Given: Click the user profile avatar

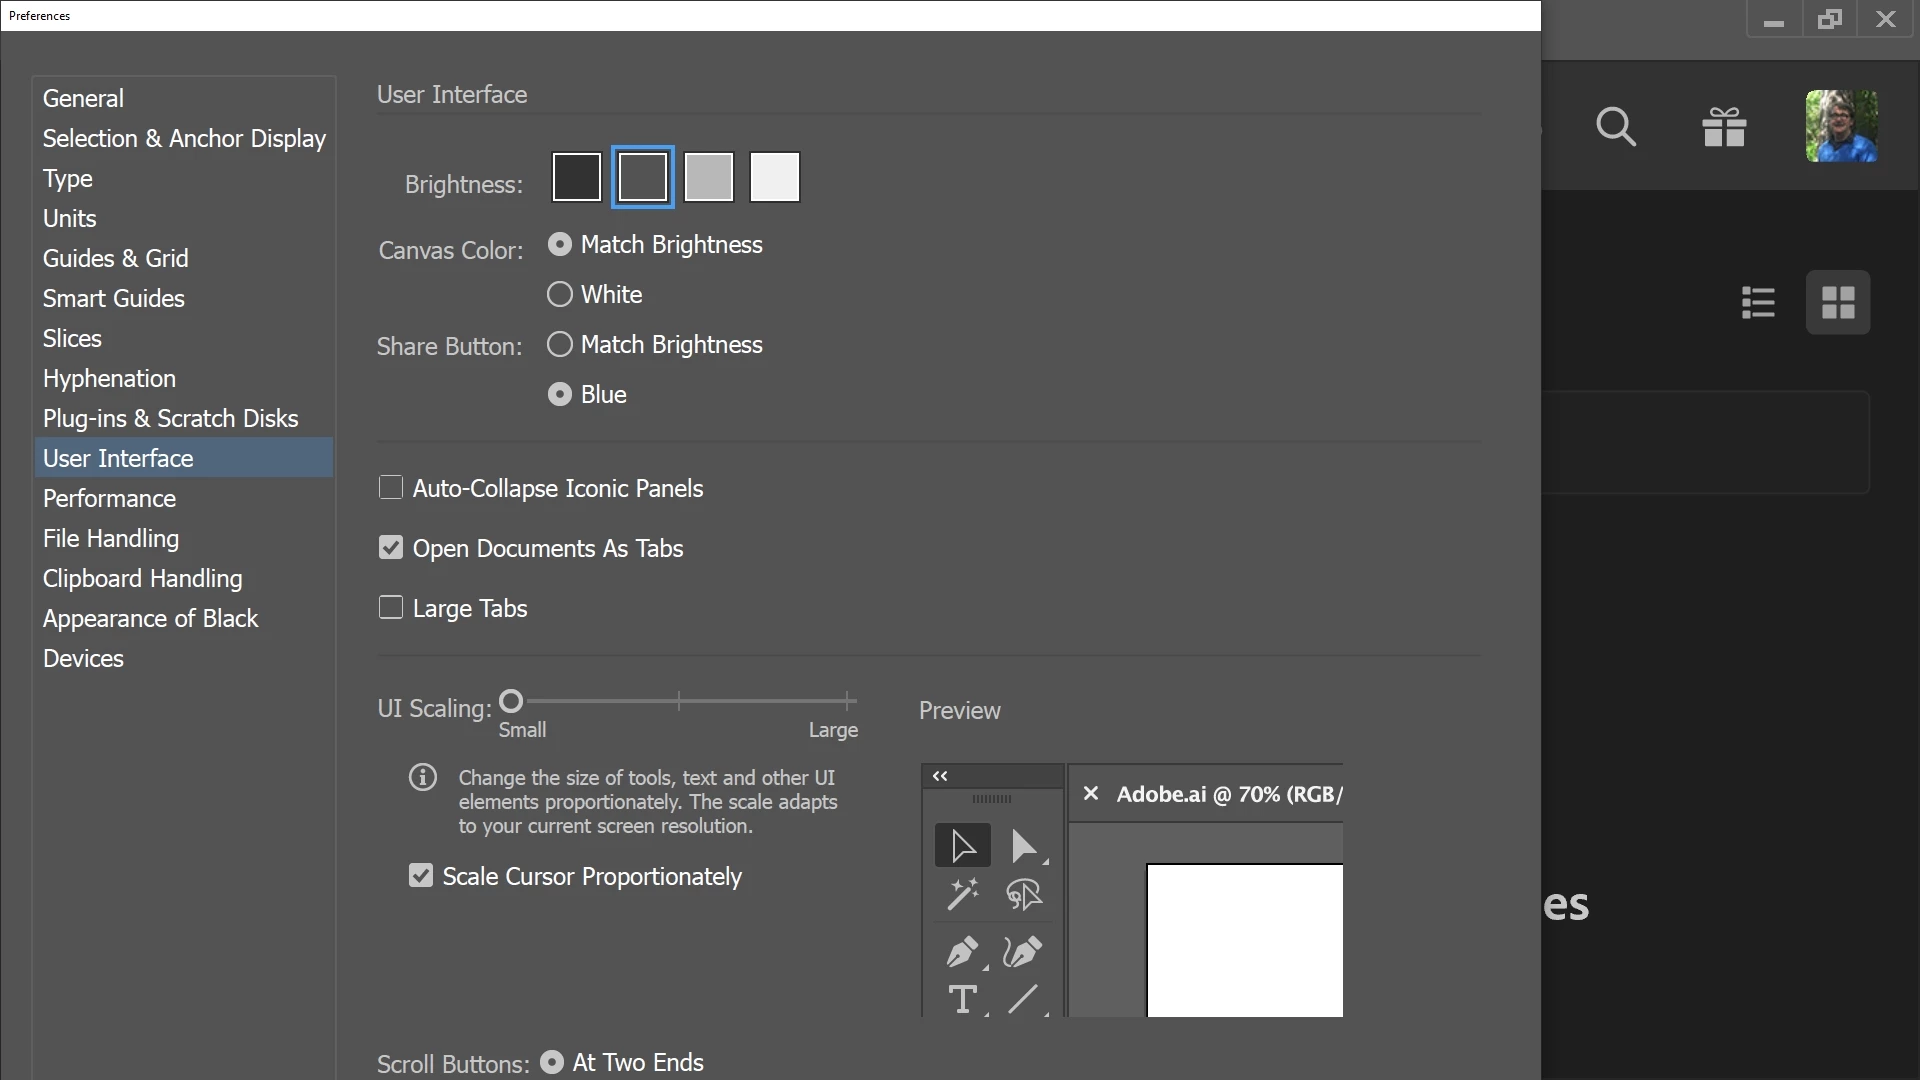Looking at the screenshot, I should point(1841,126).
